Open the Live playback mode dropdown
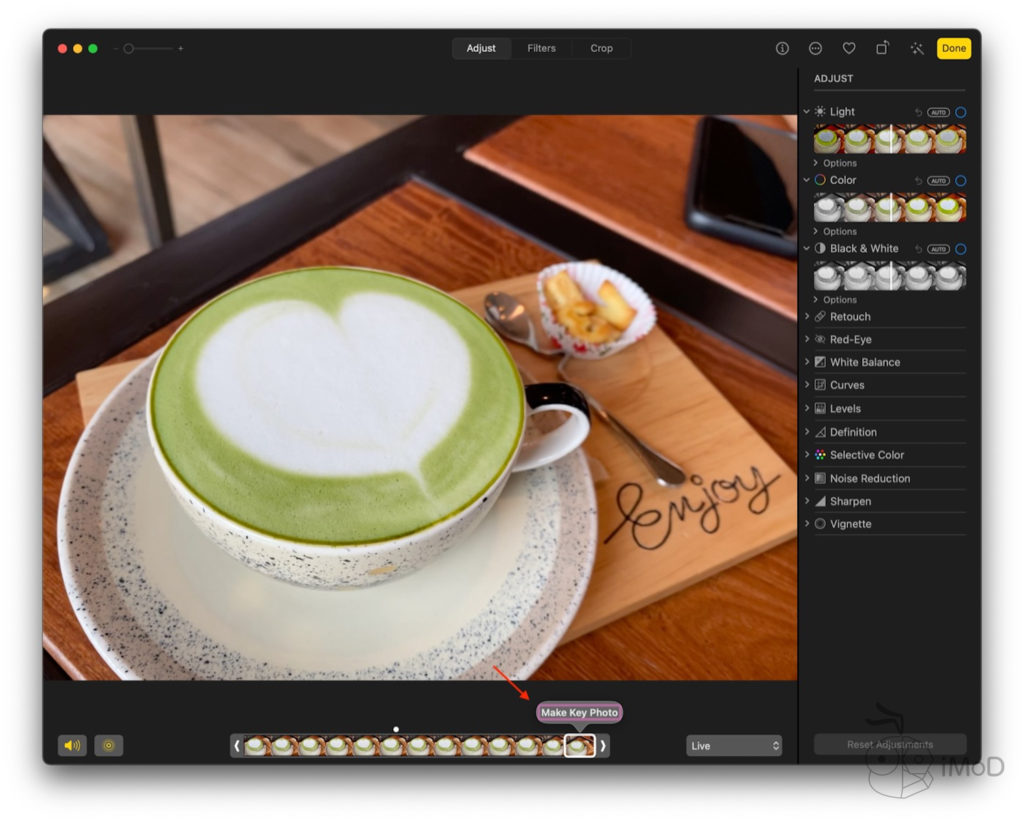 point(734,746)
